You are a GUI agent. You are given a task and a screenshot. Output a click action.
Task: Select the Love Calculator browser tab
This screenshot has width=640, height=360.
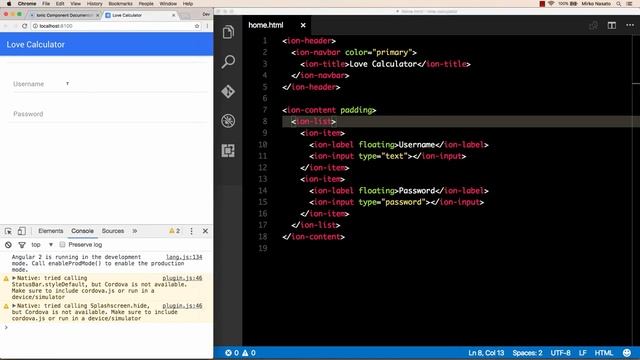140,15
